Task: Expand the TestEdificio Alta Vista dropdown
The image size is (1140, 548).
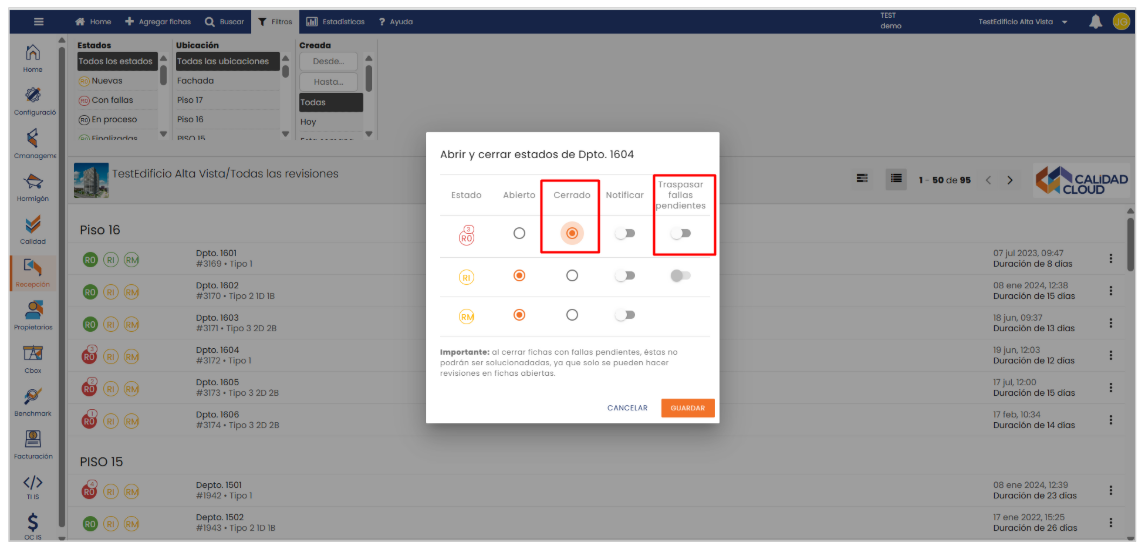Action: tap(1023, 22)
